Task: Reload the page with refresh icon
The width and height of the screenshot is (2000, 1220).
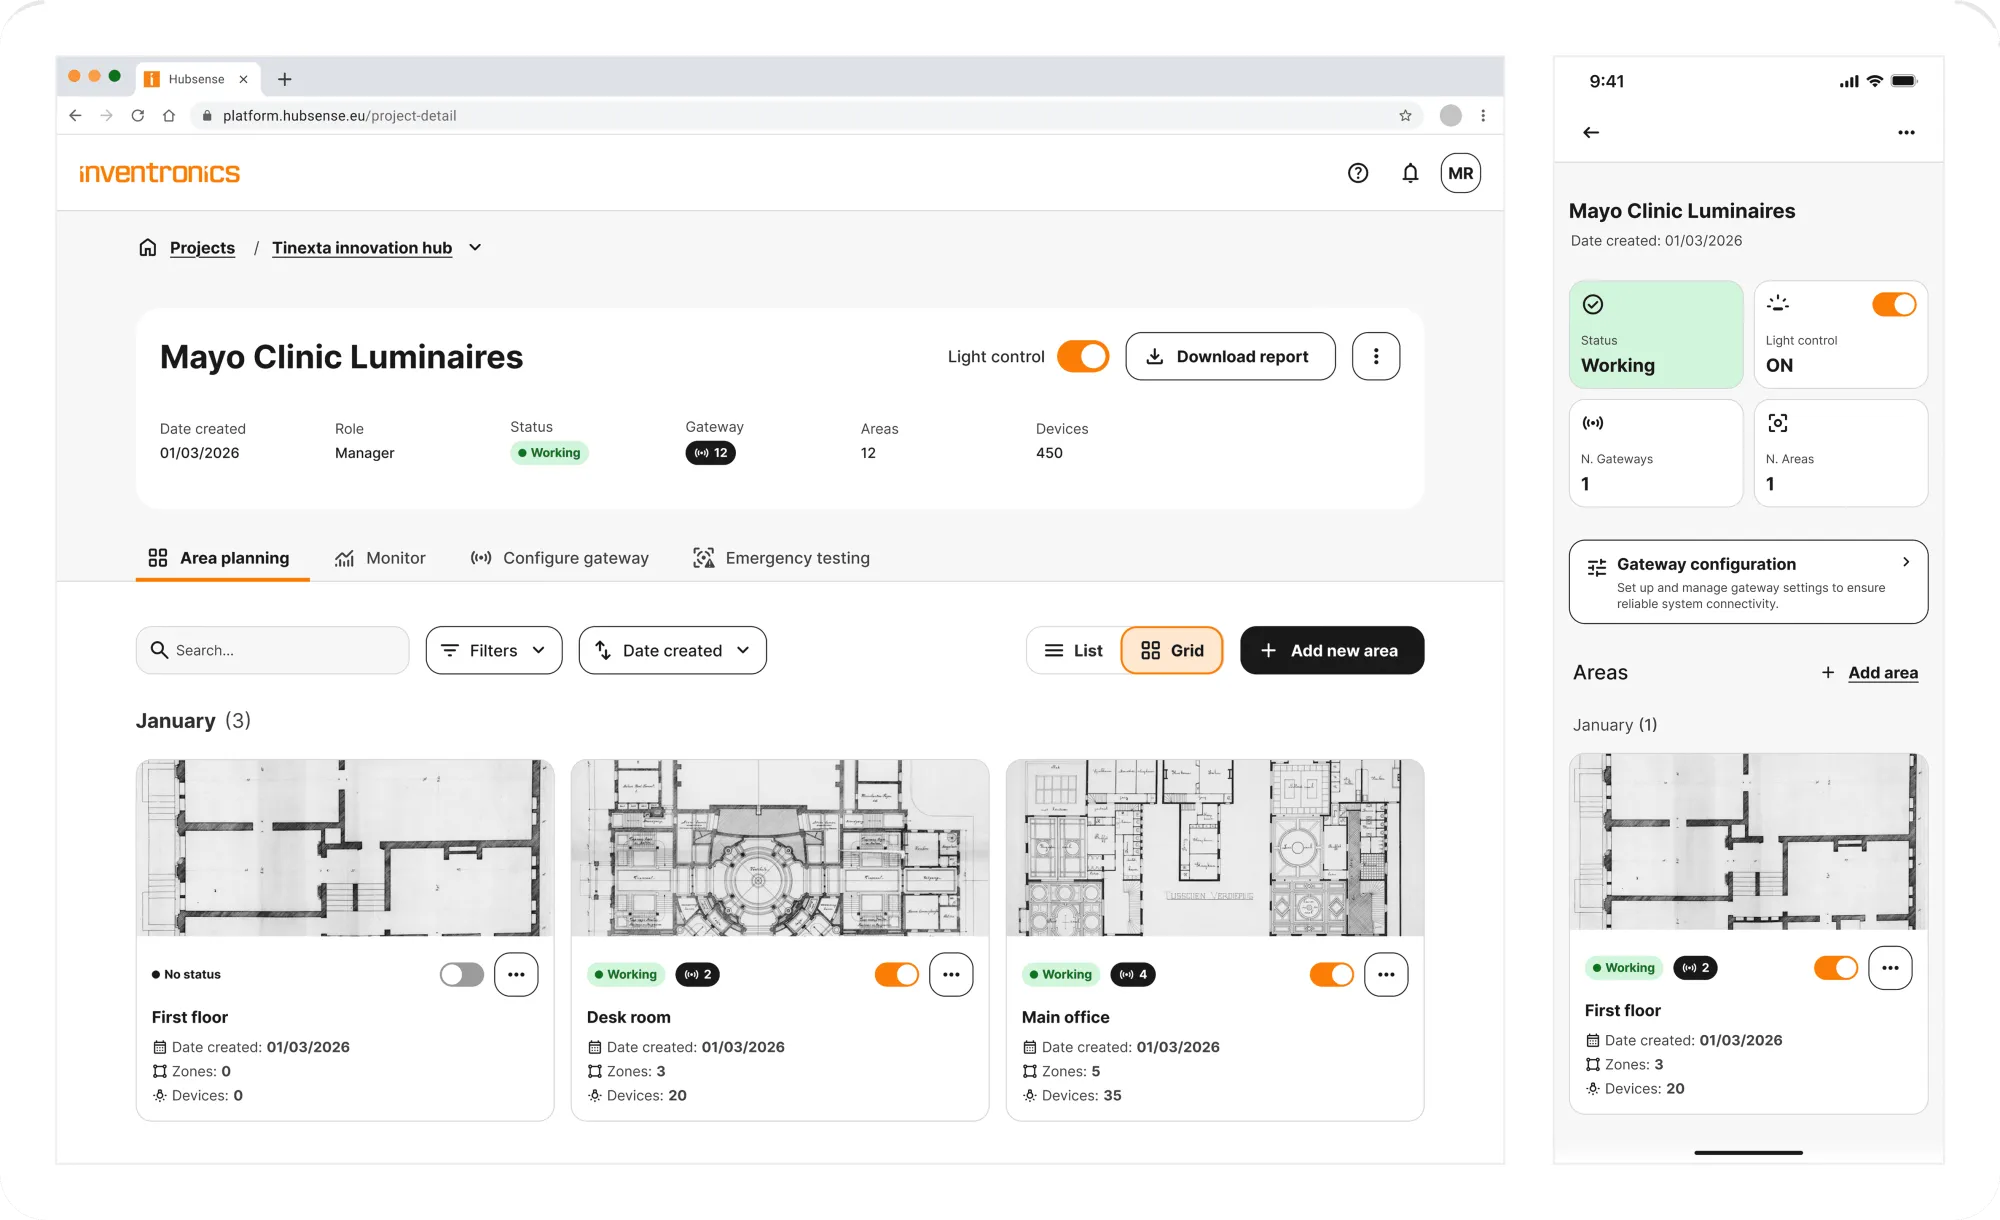Action: (138, 116)
